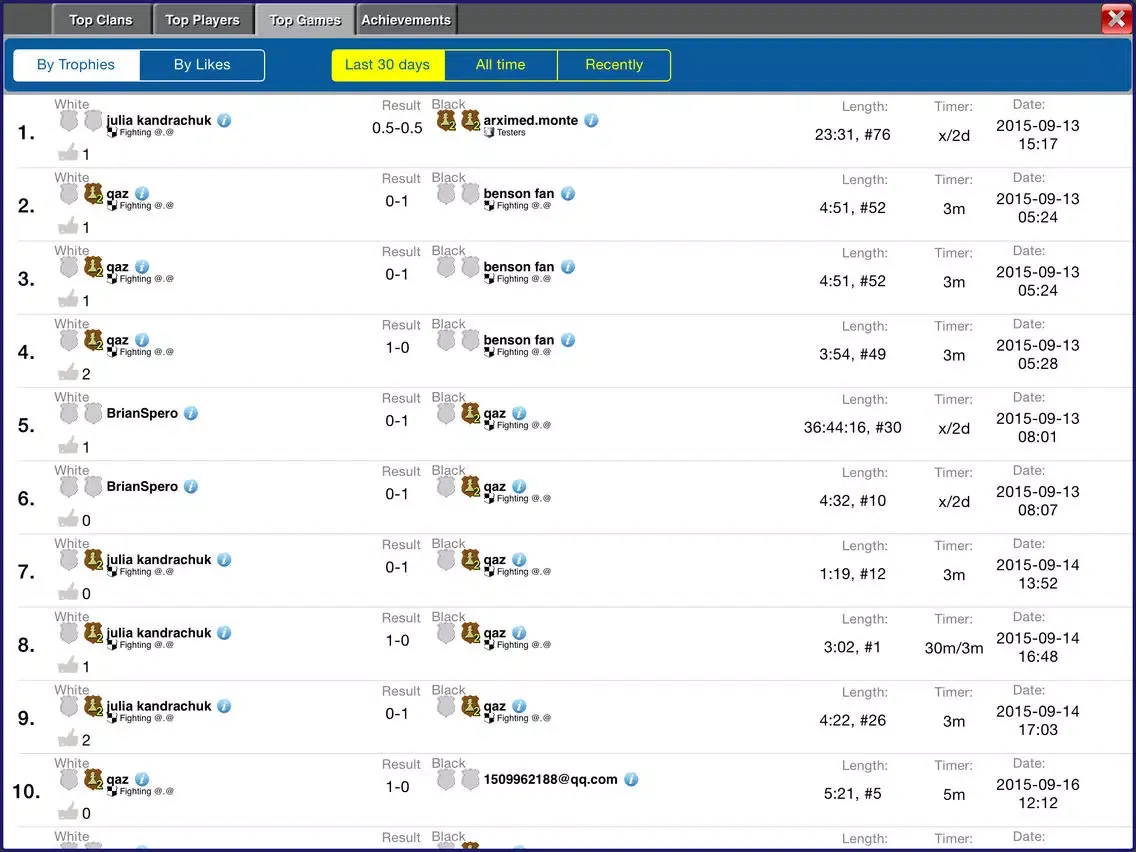Open the Top Clans tab
1136x852 pixels.
(101, 20)
